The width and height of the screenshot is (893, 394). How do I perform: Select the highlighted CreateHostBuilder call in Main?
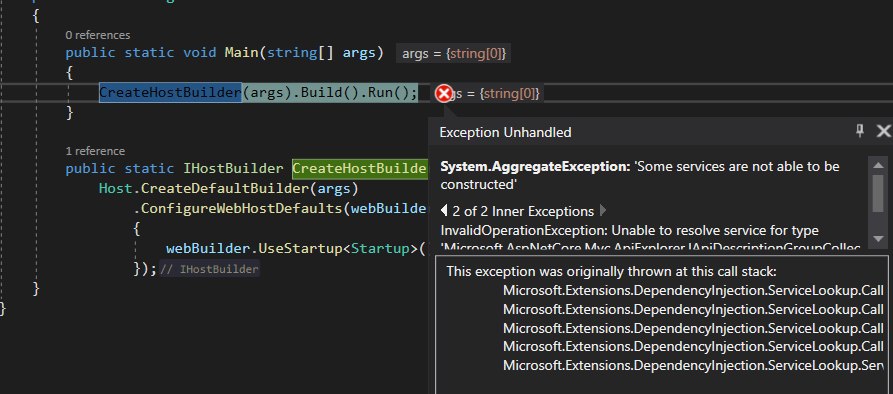[x=170, y=92]
